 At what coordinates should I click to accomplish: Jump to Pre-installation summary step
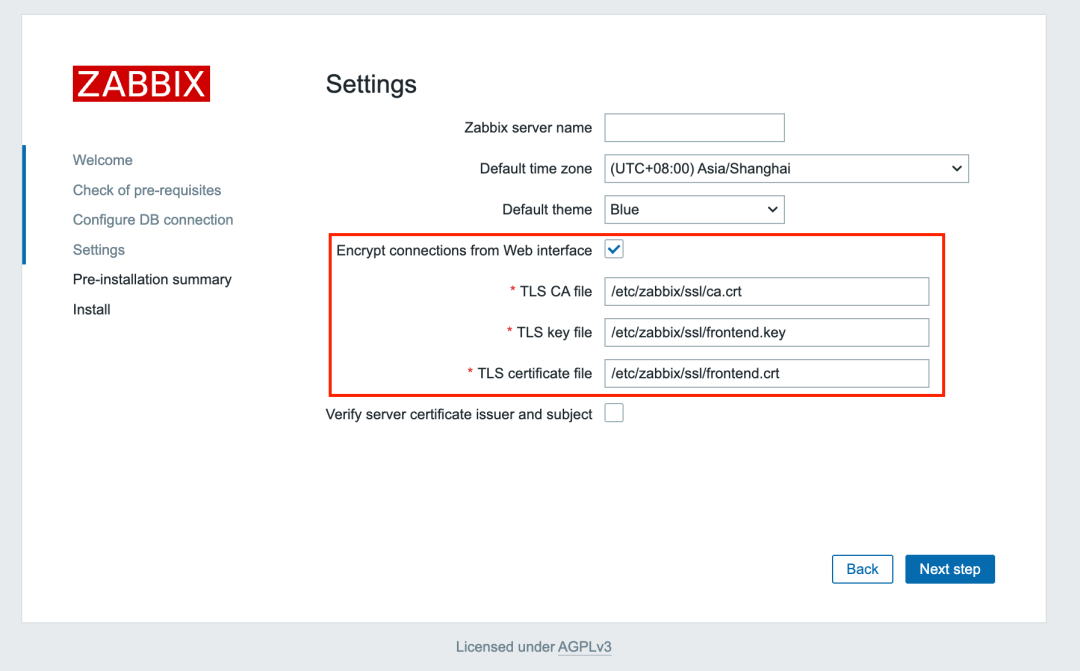pos(152,280)
